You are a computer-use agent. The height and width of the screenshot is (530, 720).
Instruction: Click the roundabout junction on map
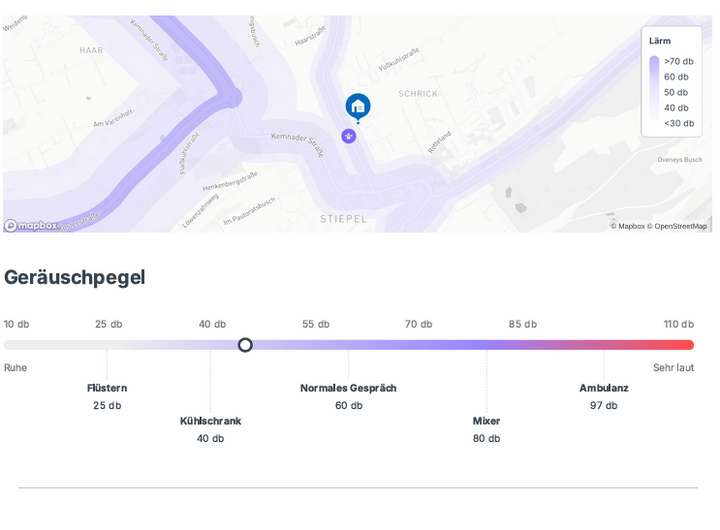click(x=232, y=98)
